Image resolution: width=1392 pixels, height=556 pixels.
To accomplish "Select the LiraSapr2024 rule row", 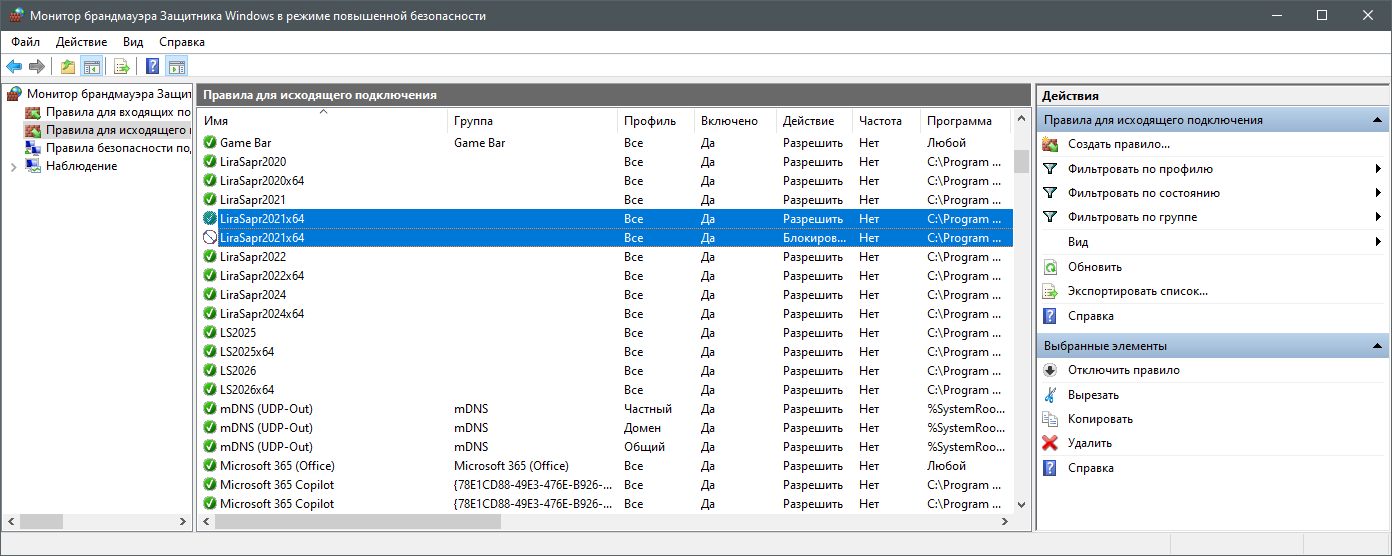I will tap(605, 295).
